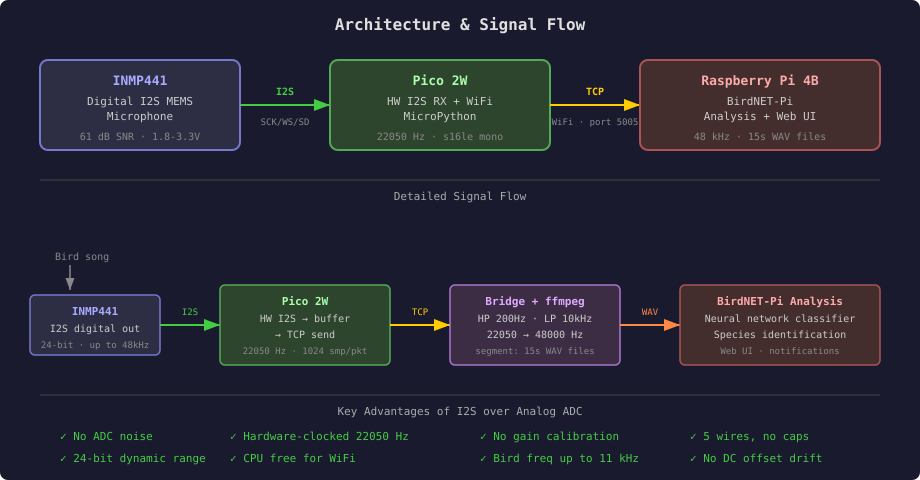Click '22050 Hz · 1024 smp/pkt' text
This screenshot has width=920, height=480.
coord(305,351)
